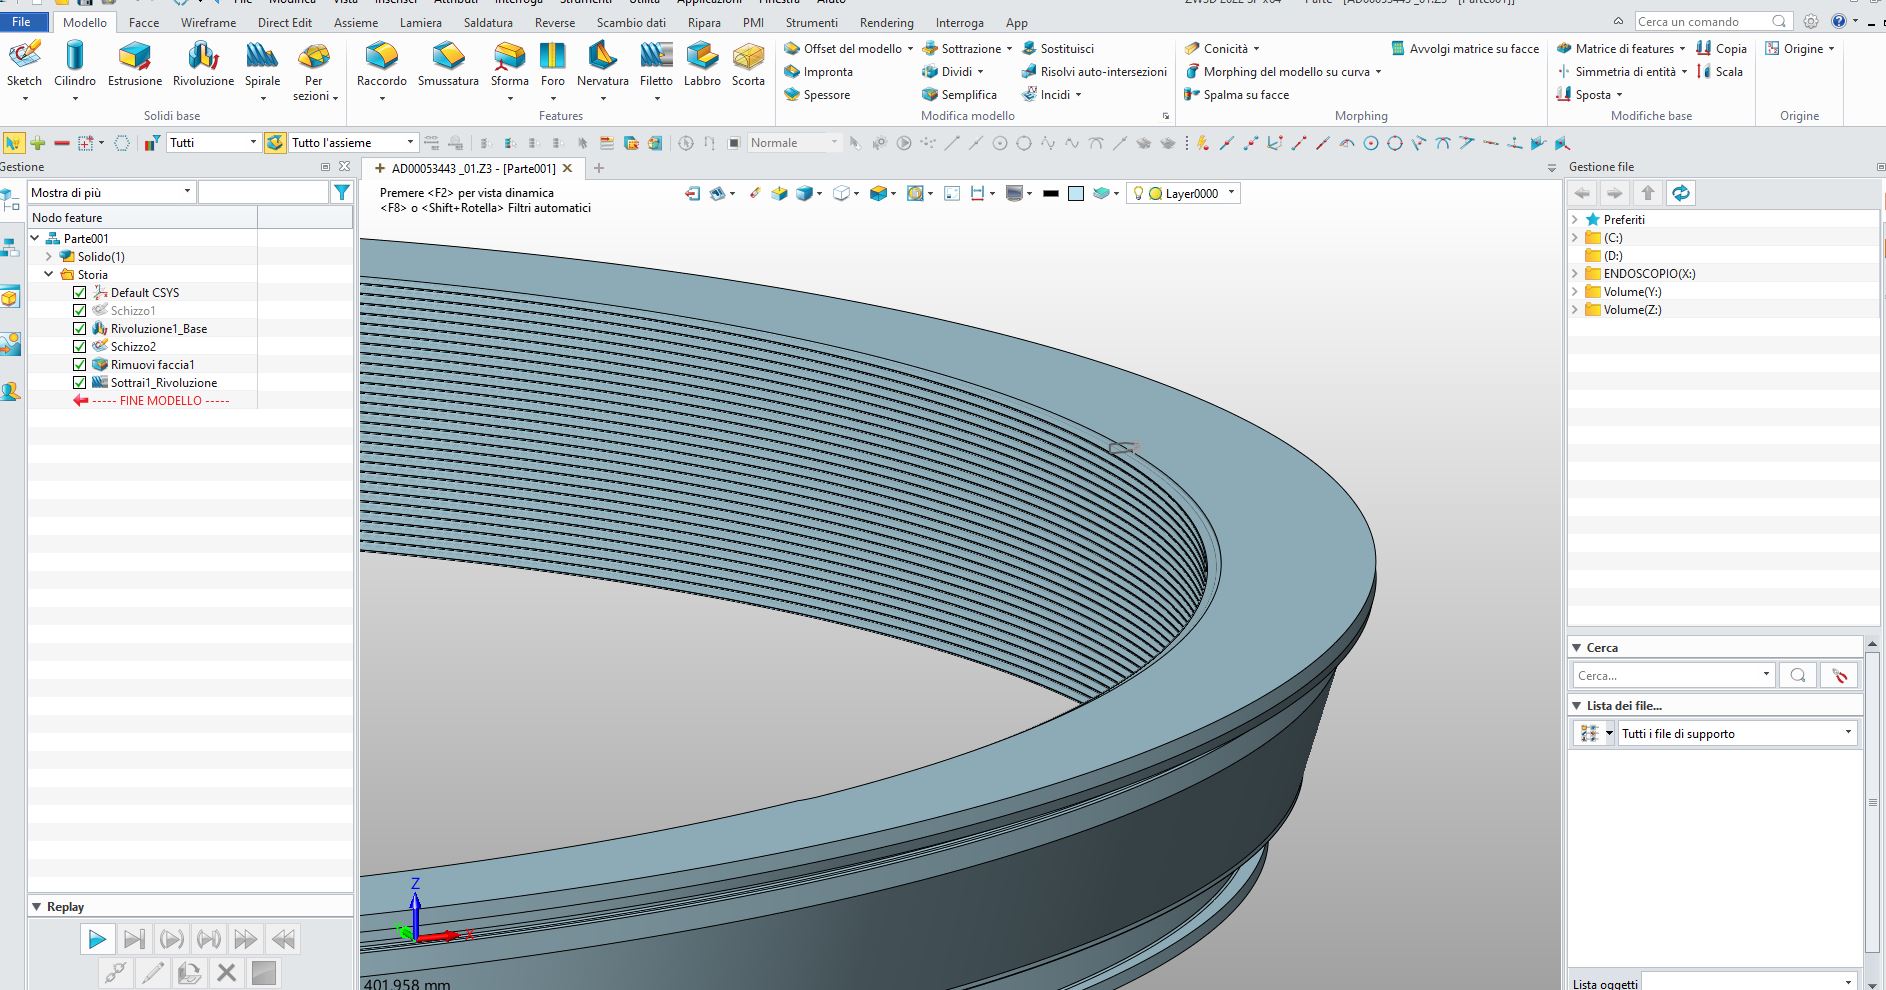Add a new document tab with plus
Viewport: 1886px width, 990px height.
pos(599,168)
